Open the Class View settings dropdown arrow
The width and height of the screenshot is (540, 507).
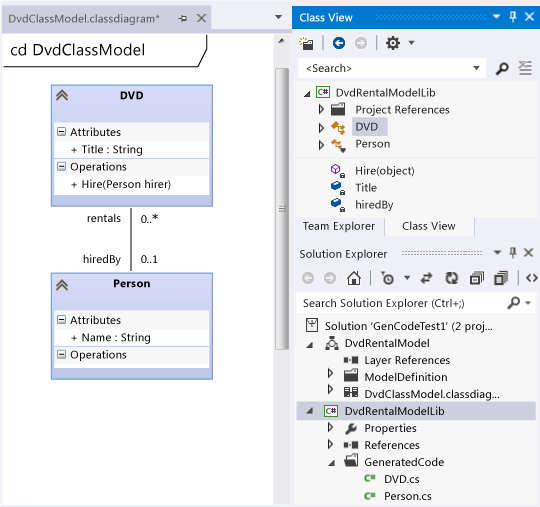click(x=411, y=43)
